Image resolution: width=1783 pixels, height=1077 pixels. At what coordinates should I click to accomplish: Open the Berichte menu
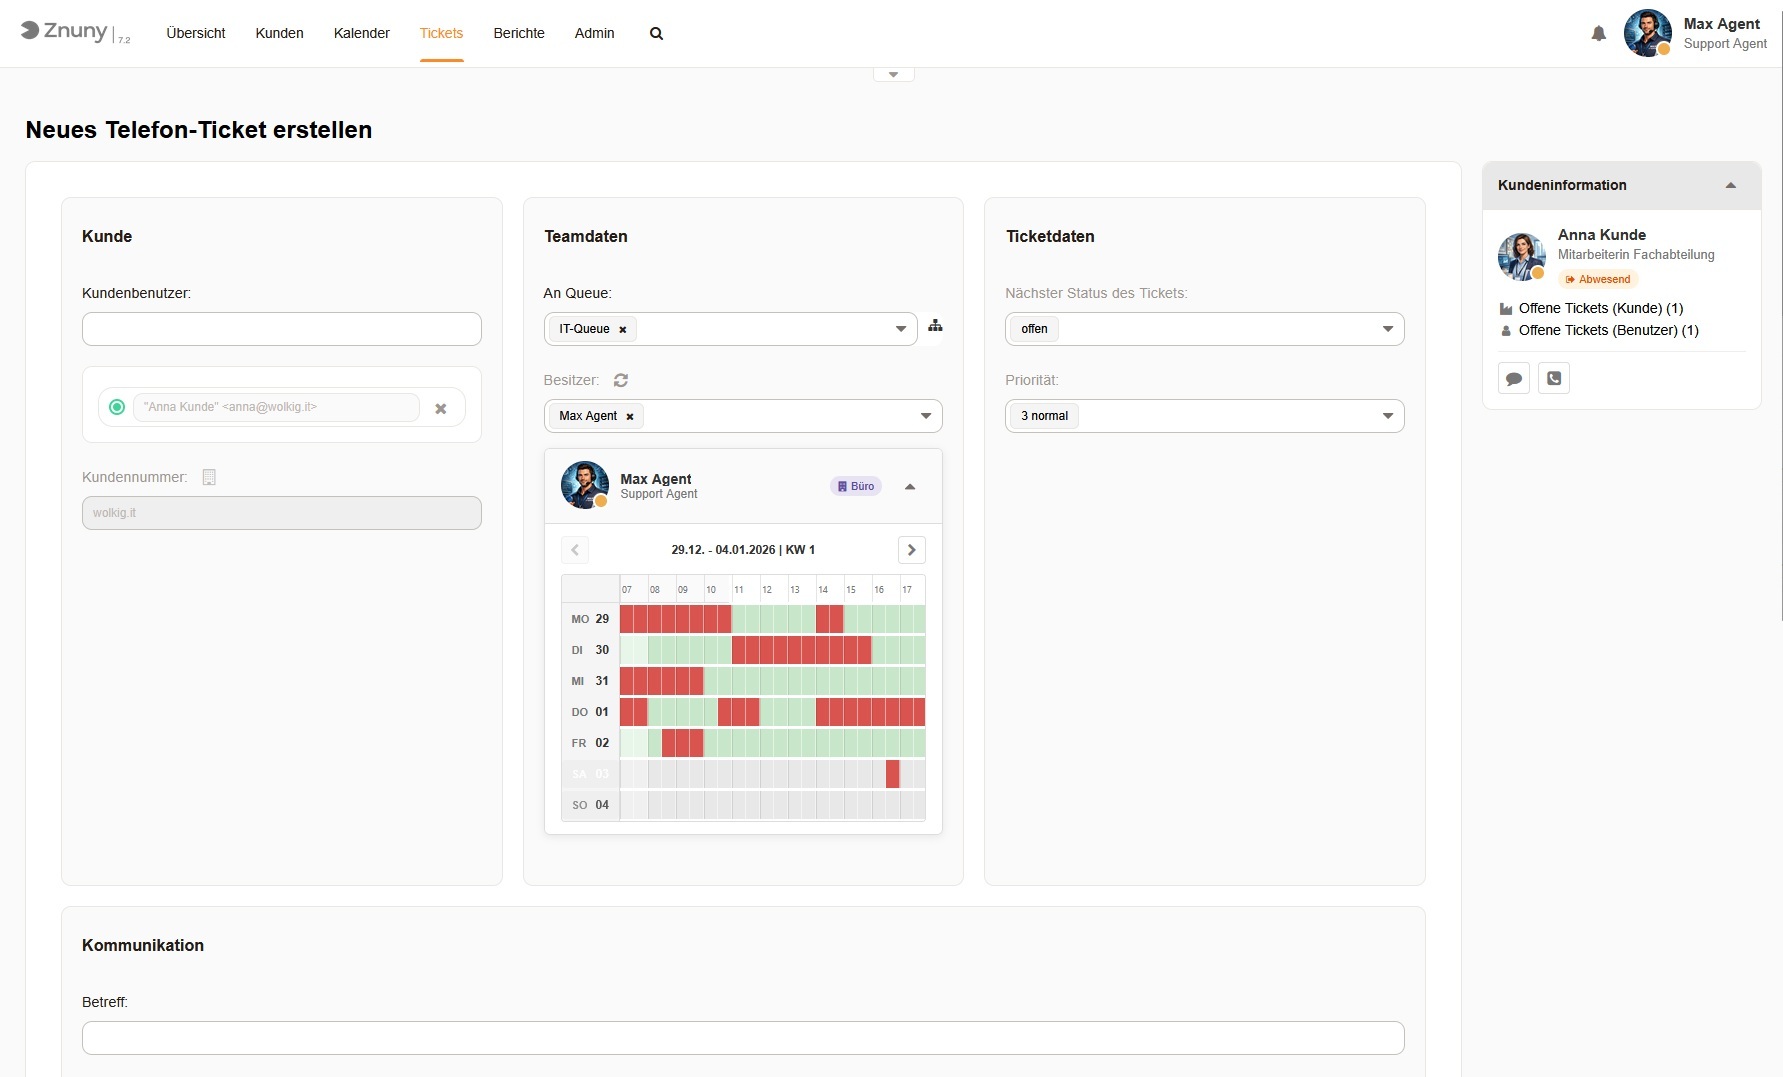tap(518, 34)
